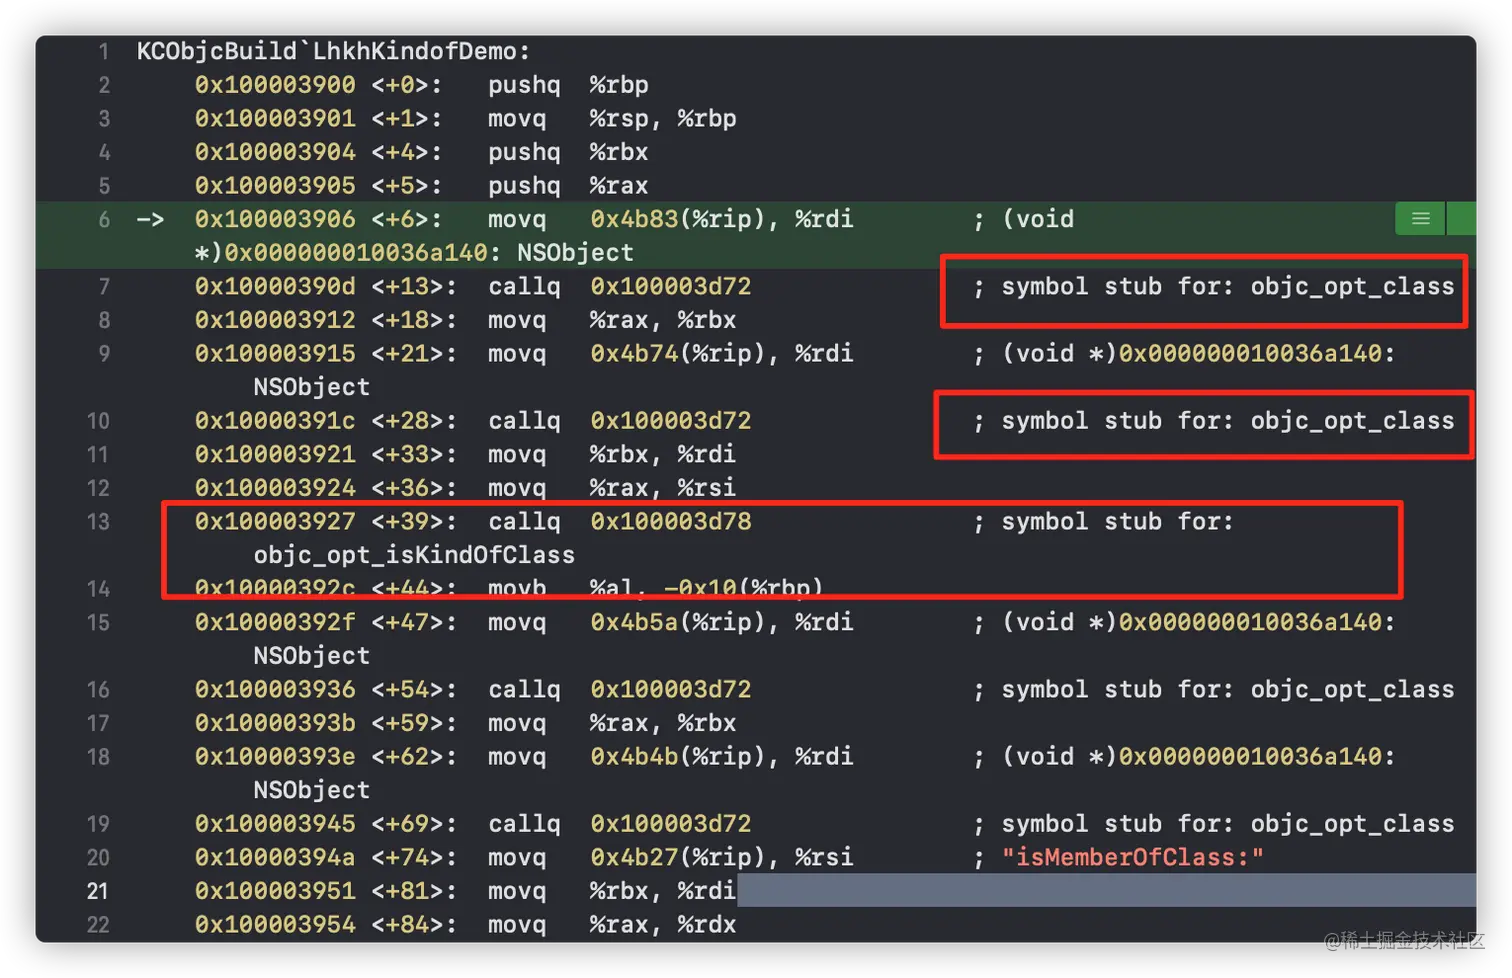Click the header KCObjcBuild`LhkhKindofDemo:

333,51
